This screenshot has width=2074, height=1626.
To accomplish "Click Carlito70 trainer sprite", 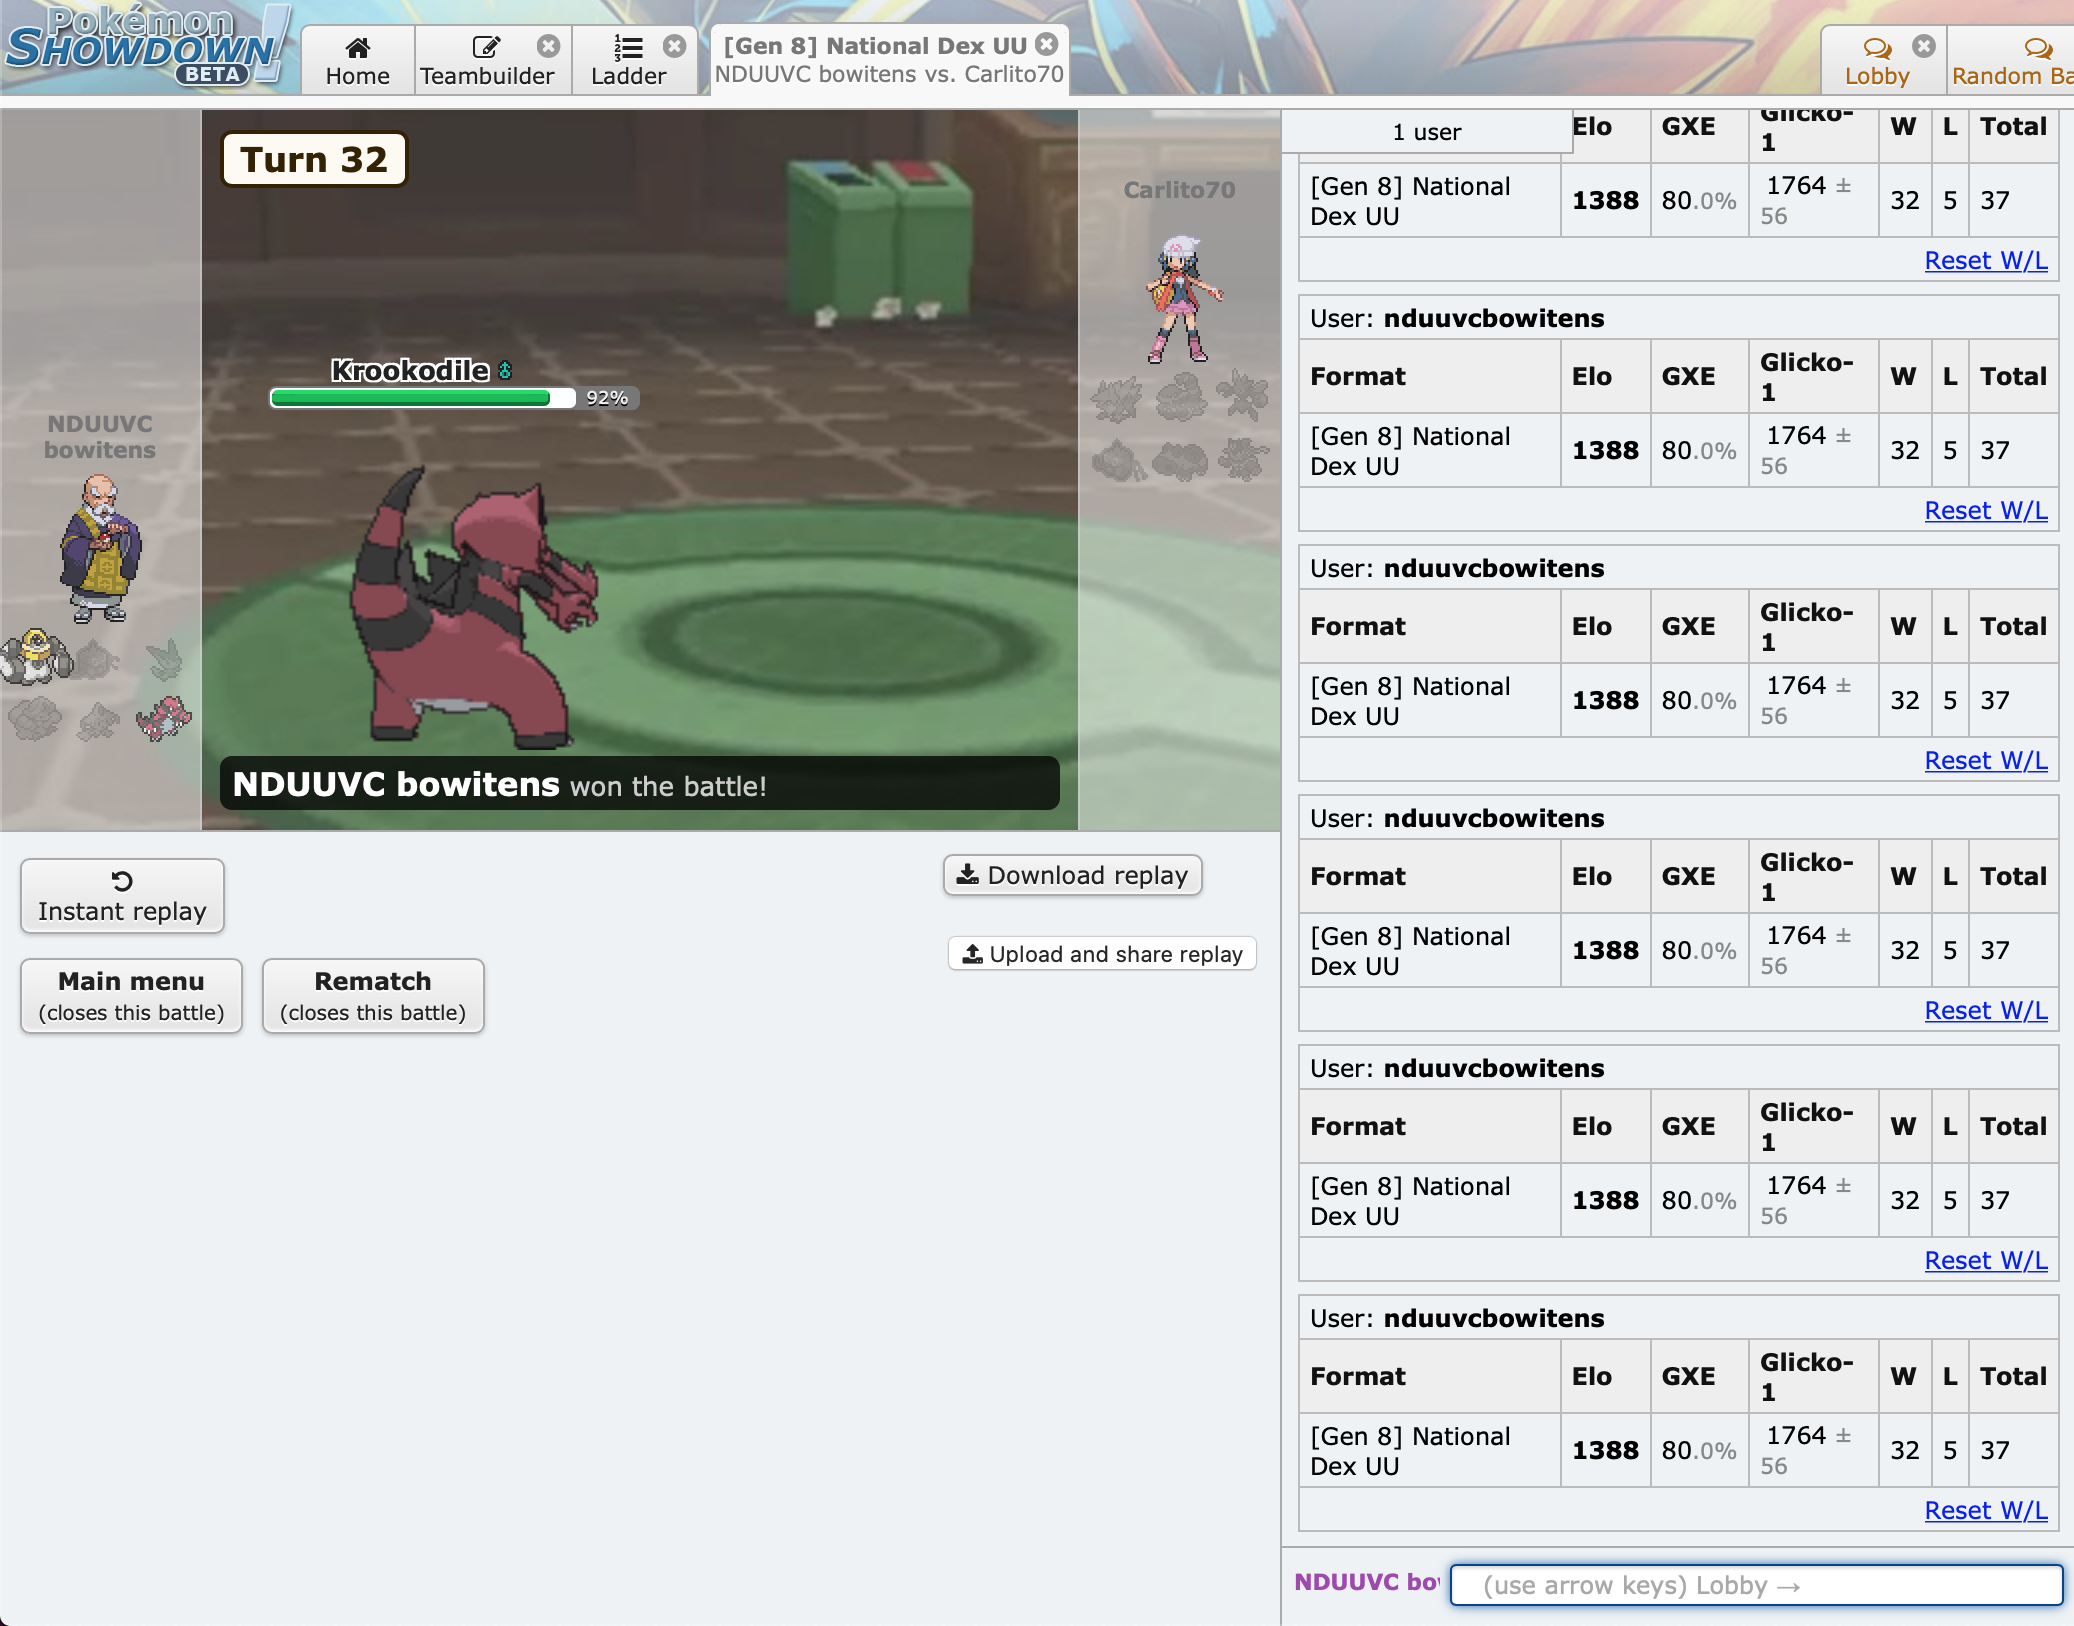I will [x=1182, y=298].
